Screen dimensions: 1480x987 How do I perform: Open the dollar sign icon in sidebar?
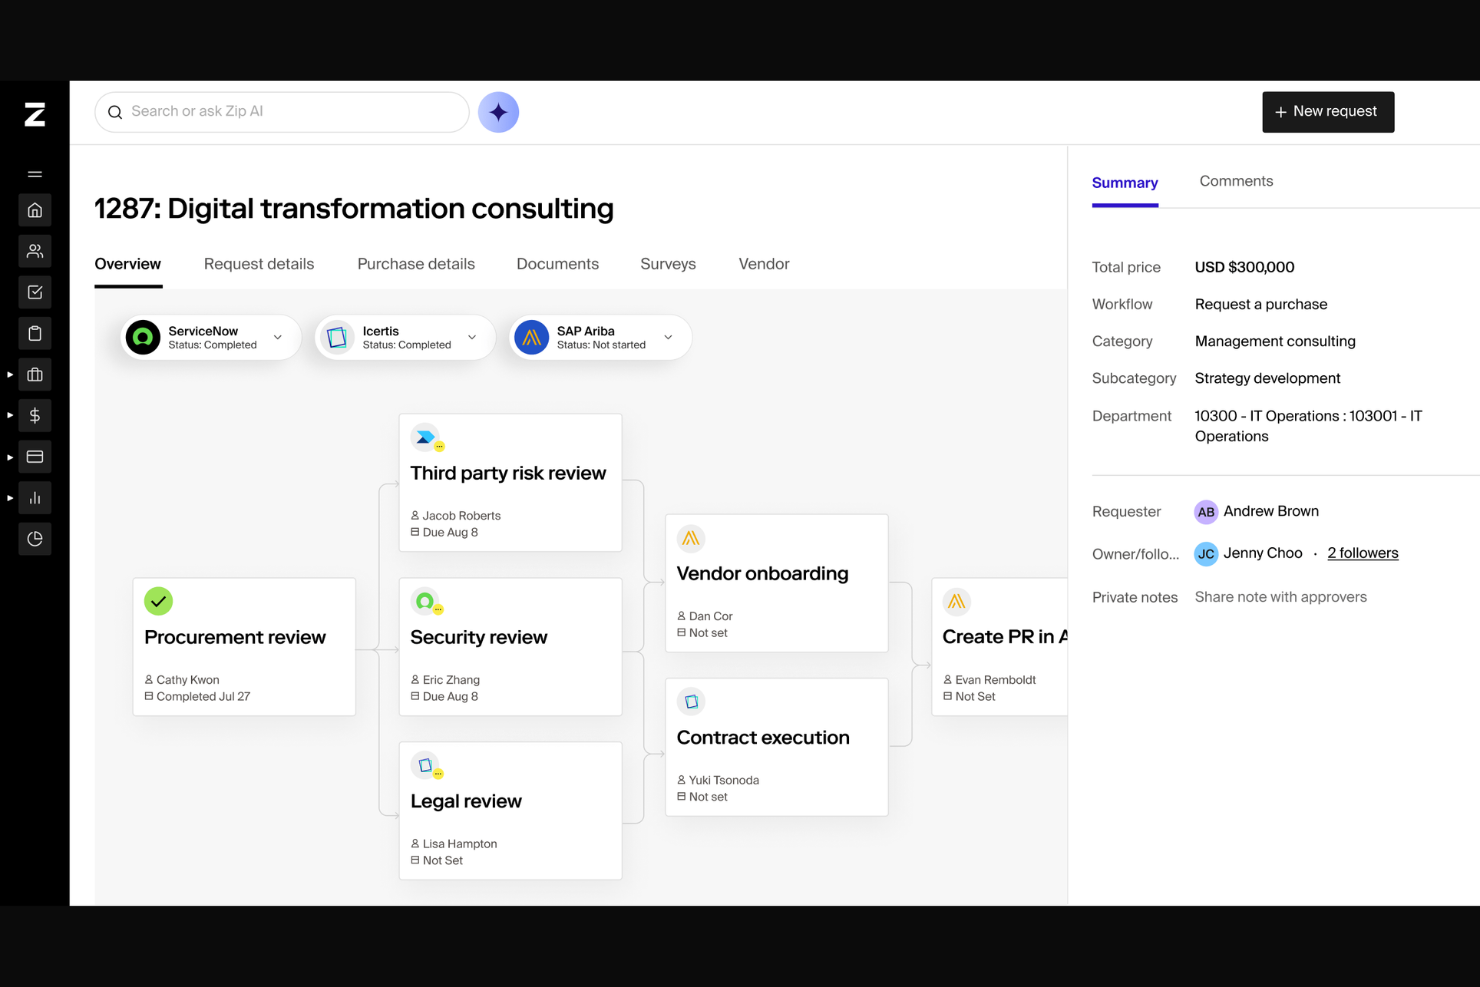click(x=35, y=415)
